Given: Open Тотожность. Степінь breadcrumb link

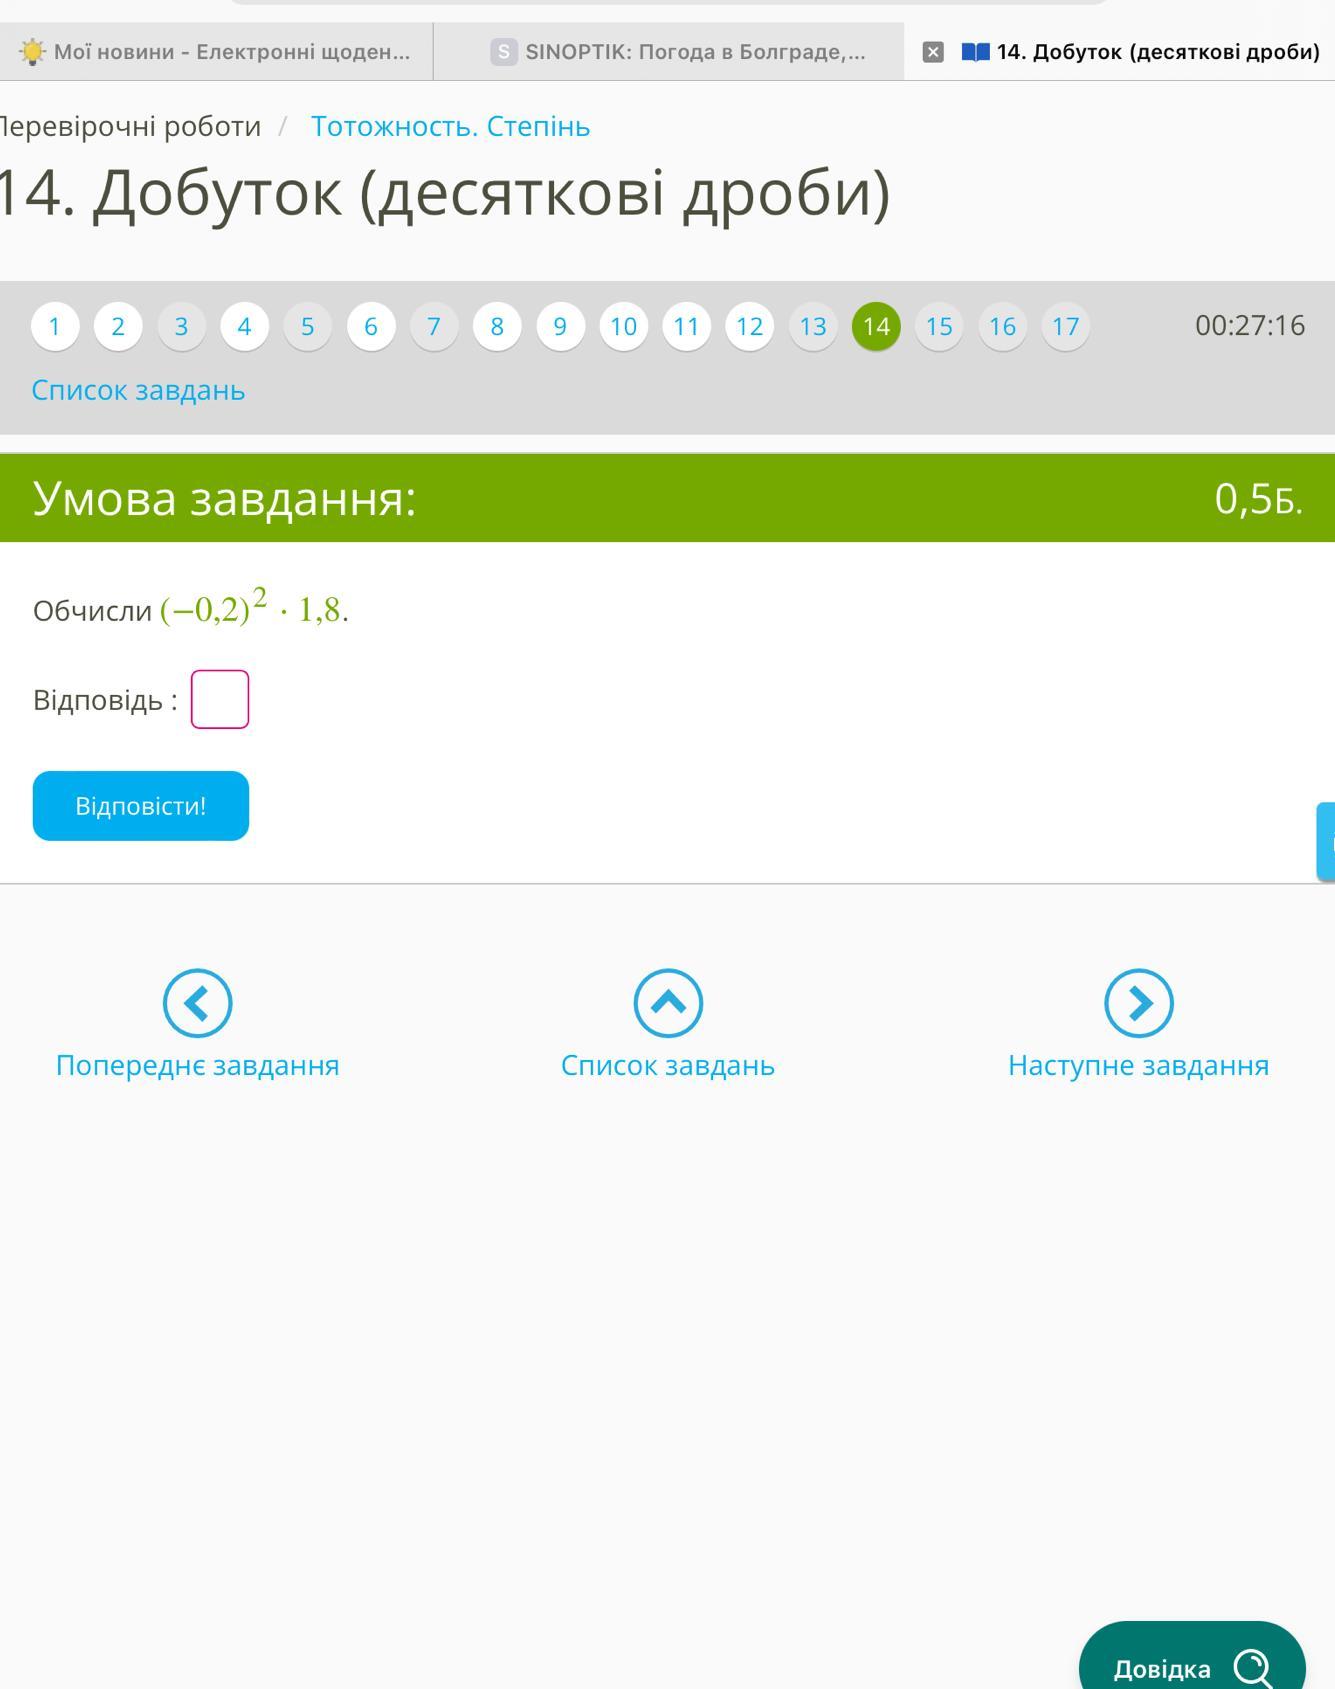Looking at the screenshot, I should tap(450, 127).
